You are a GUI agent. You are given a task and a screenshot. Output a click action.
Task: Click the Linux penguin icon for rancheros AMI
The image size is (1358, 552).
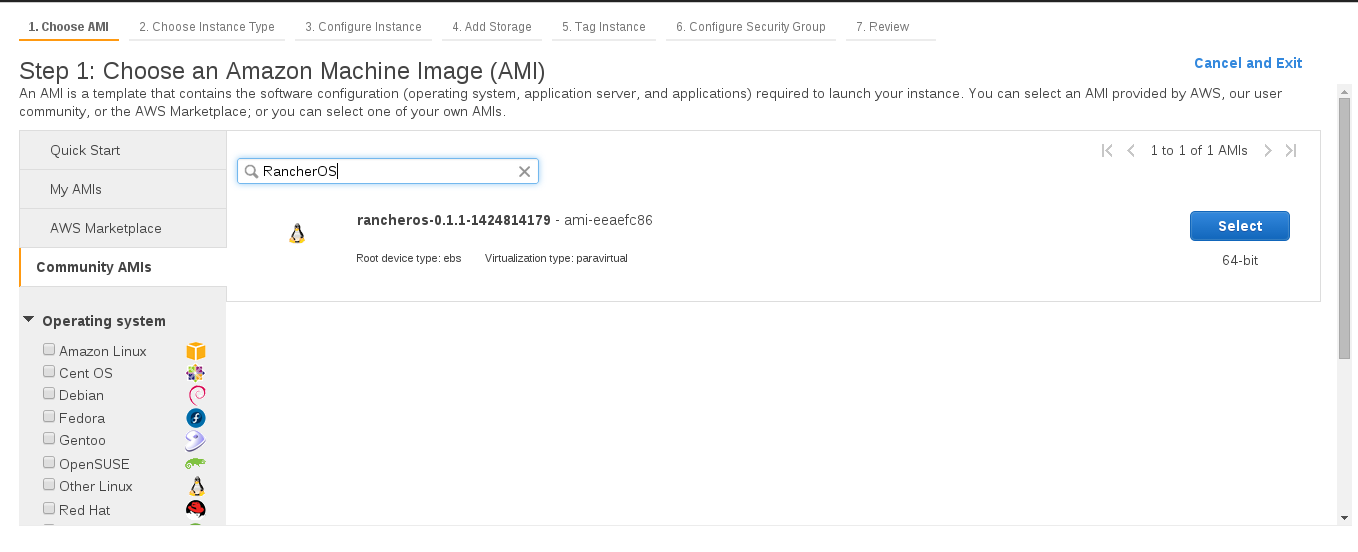pyautogui.click(x=296, y=234)
